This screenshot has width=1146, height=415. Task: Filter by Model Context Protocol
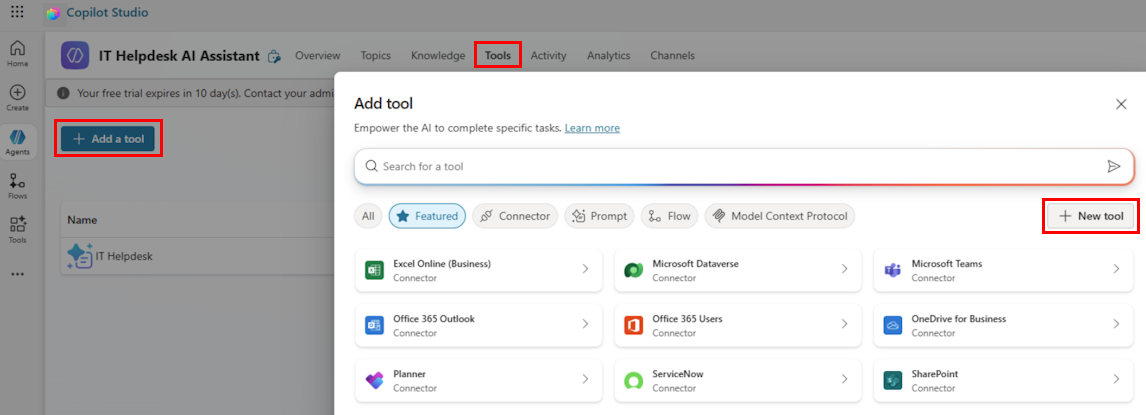[x=780, y=216]
